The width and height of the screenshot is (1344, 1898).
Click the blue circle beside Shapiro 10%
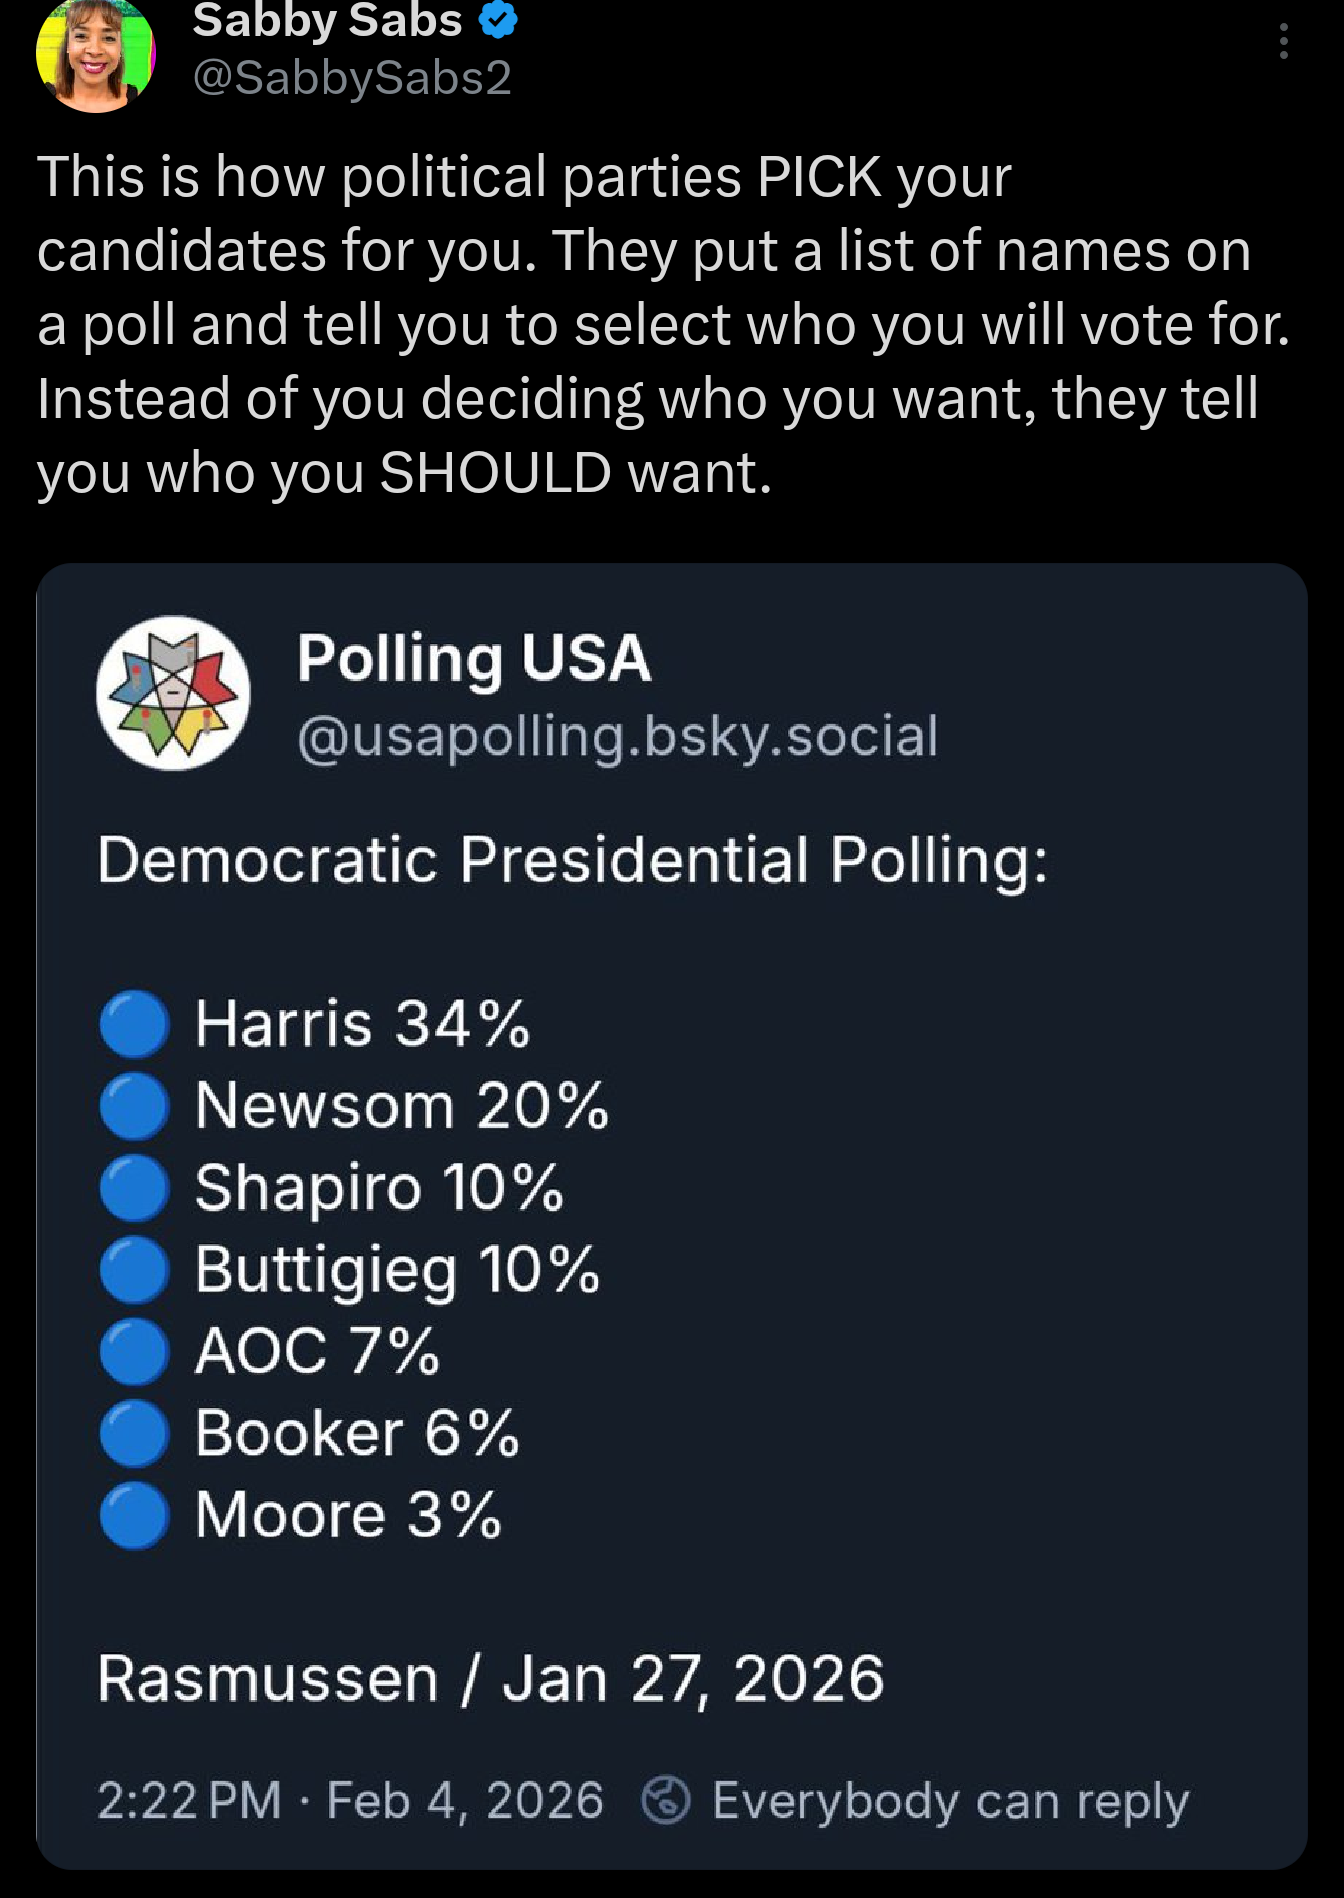[x=134, y=1188]
